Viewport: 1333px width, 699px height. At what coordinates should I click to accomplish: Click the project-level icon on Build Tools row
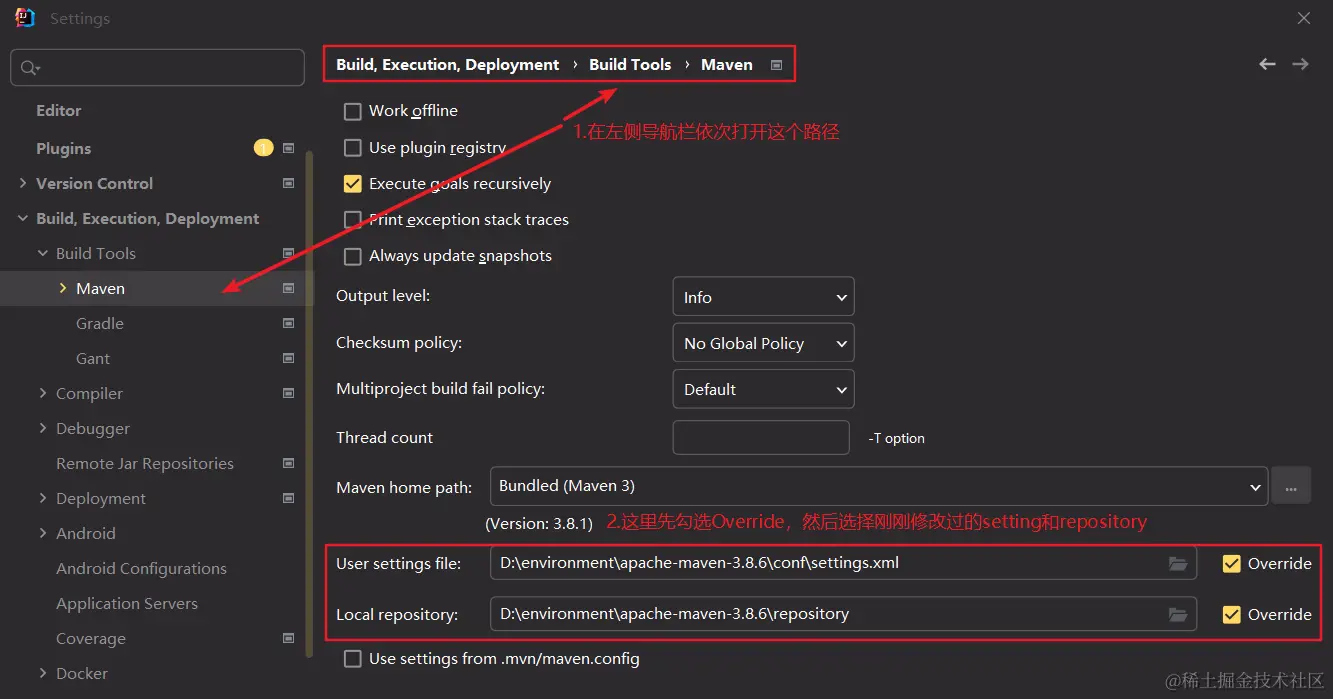289,253
